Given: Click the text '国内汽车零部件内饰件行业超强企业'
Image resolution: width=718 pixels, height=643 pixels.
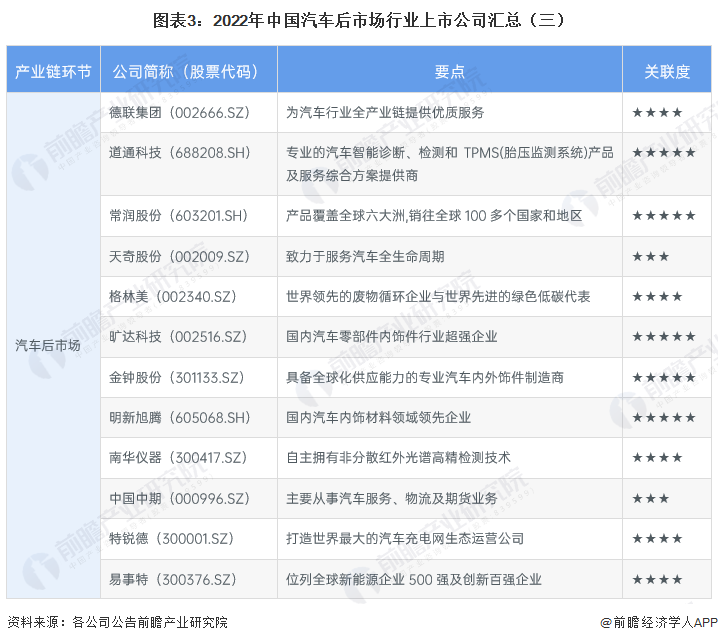Looking at the screenshot, I should click(392, 337).
